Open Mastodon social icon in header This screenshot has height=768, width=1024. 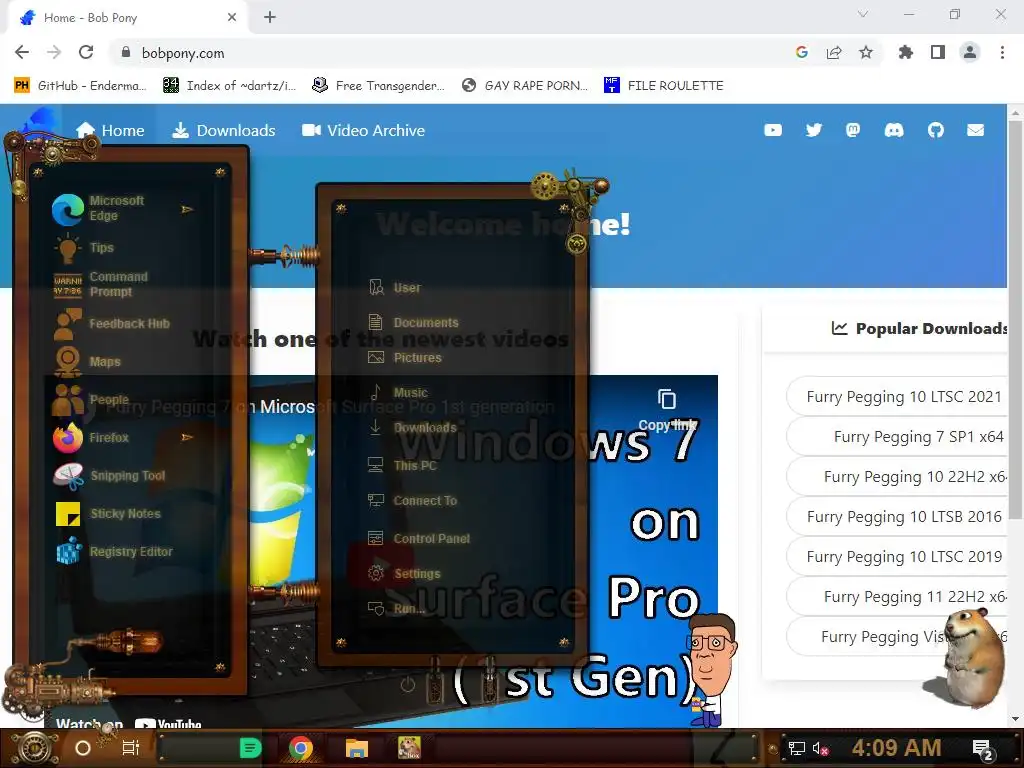pos(853,130)
